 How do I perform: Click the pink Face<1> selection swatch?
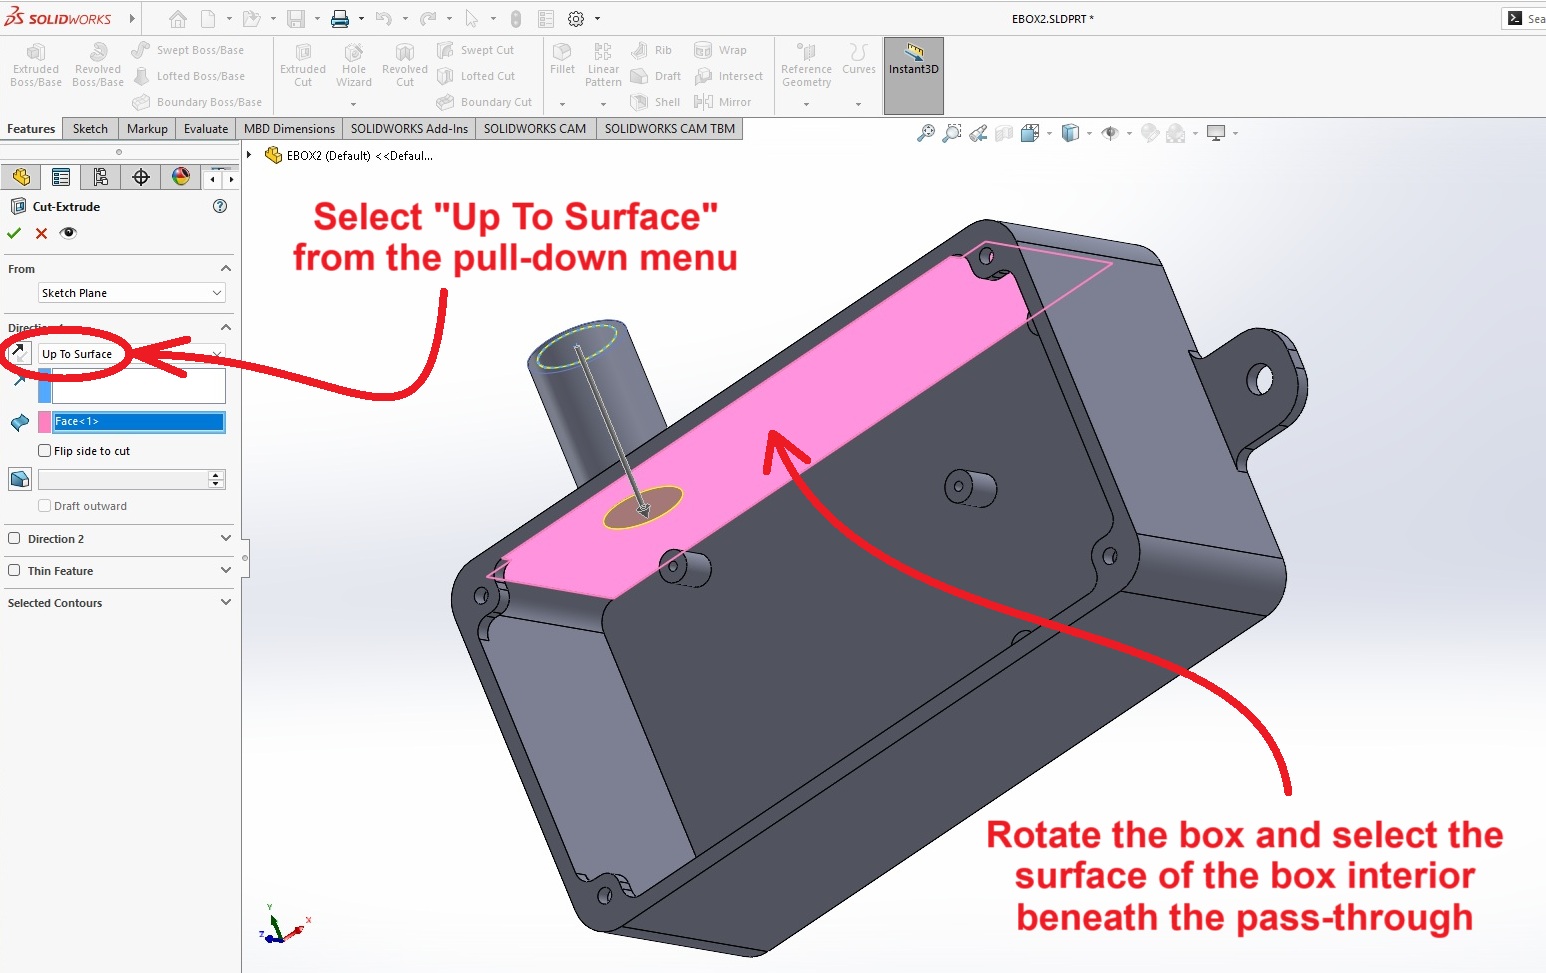[x=45, y=422]
